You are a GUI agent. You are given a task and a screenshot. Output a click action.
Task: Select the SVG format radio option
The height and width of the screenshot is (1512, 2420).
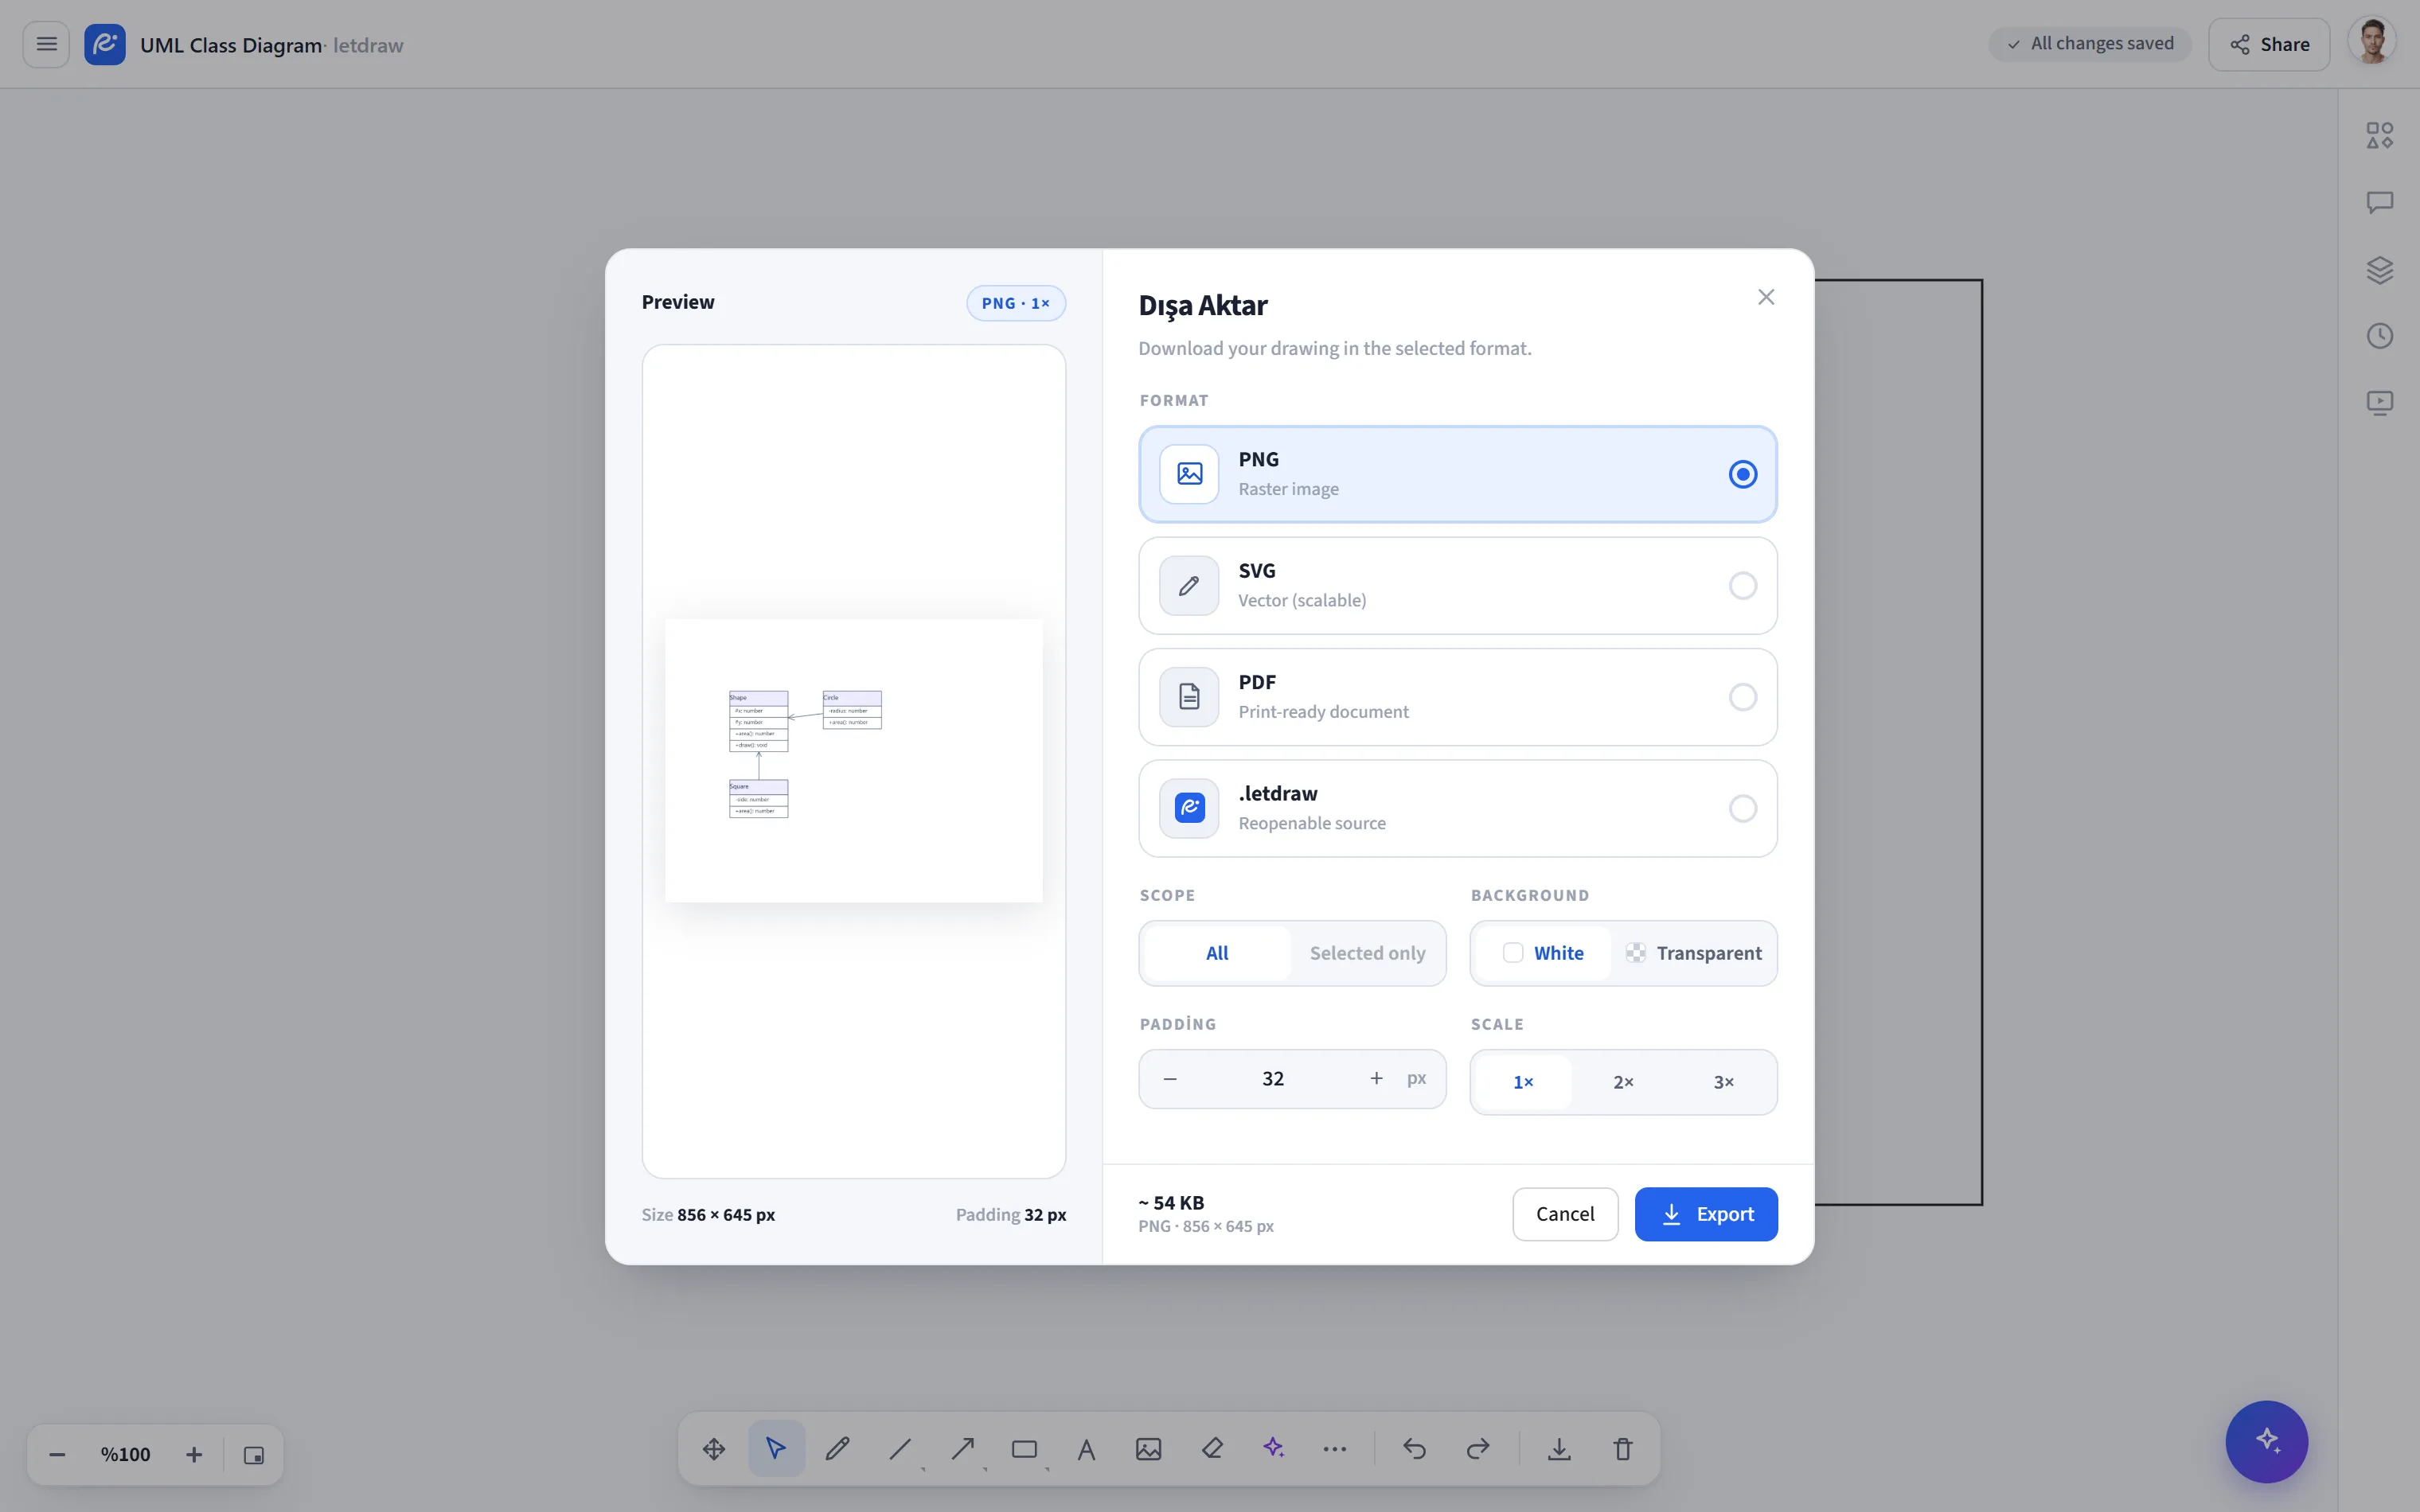(x=1457, y=585)
